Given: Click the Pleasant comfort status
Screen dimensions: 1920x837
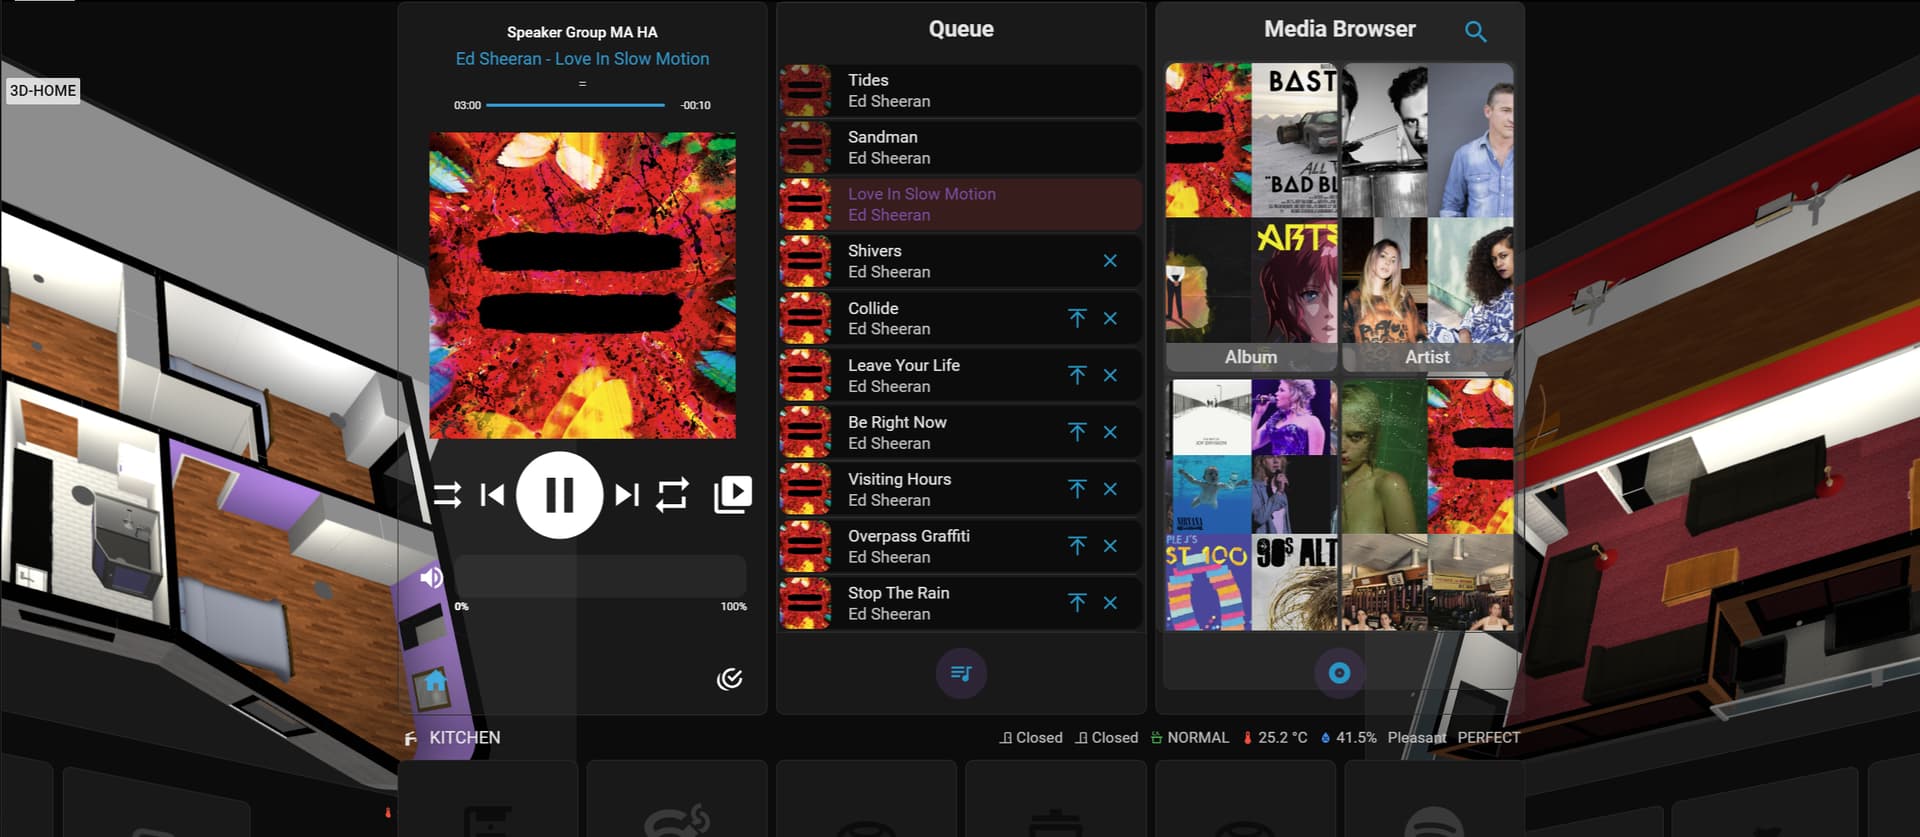Looking at the screenshot, I should pos(1417,738).
